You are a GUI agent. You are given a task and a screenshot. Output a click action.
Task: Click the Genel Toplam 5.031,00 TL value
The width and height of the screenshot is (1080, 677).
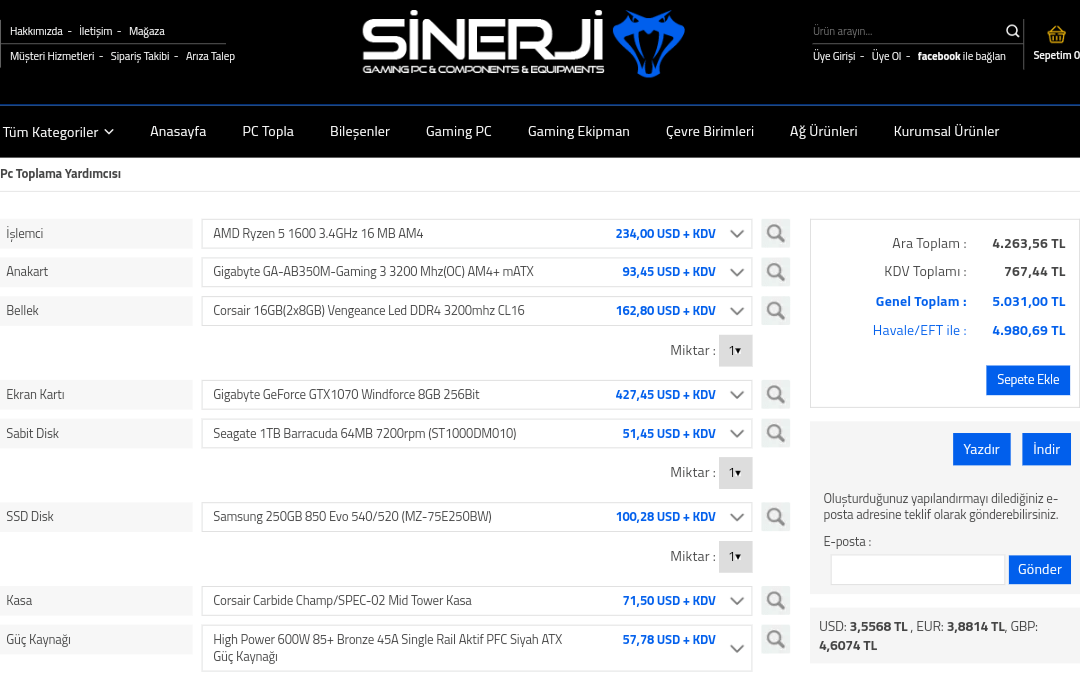[1028, 302]
